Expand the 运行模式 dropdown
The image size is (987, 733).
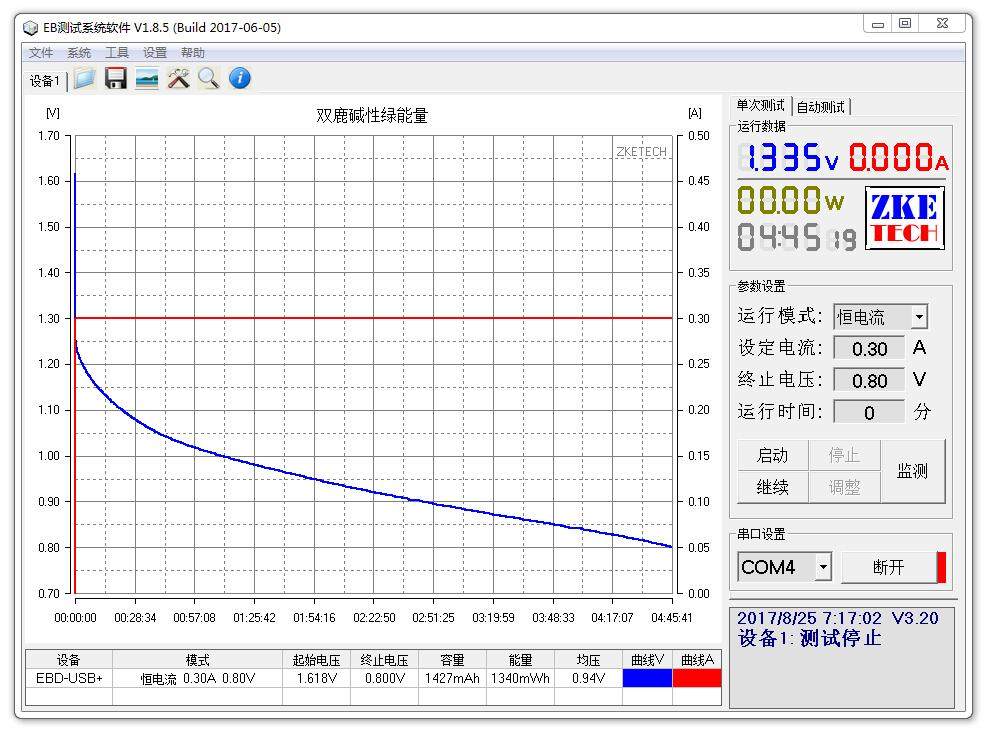click(x=918, y=317)
